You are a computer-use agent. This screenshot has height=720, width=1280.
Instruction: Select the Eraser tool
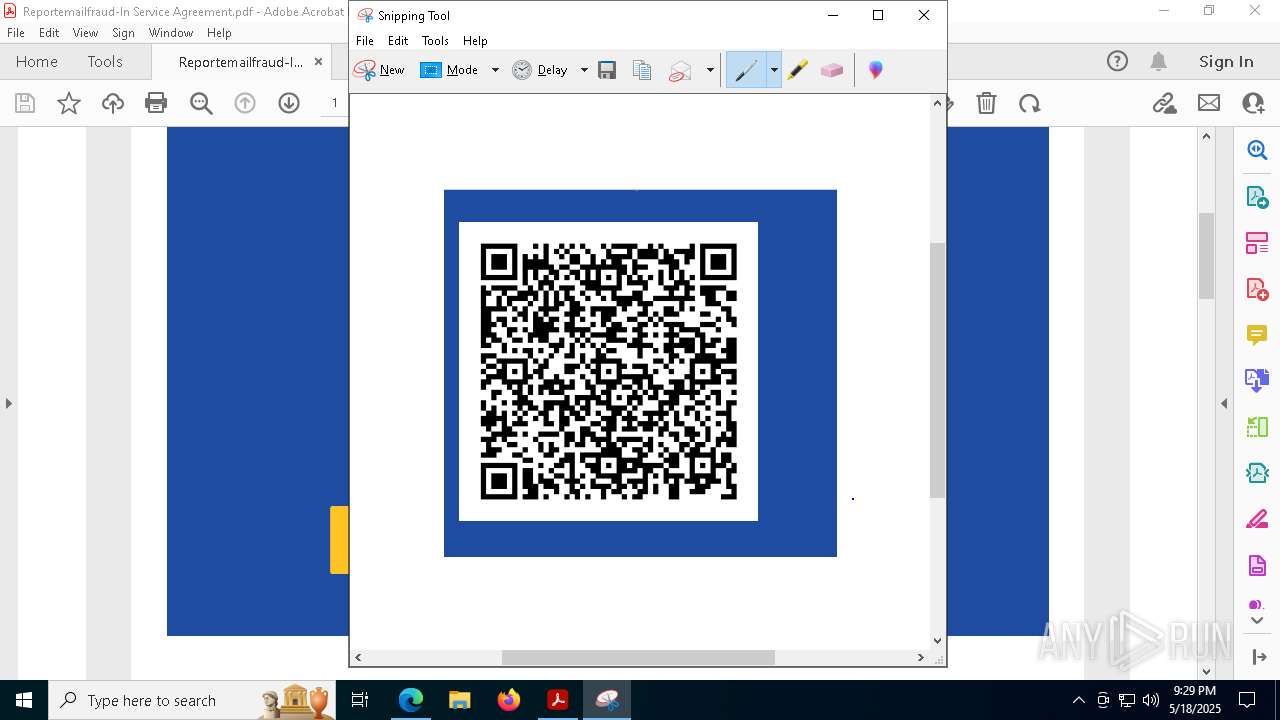832,70
